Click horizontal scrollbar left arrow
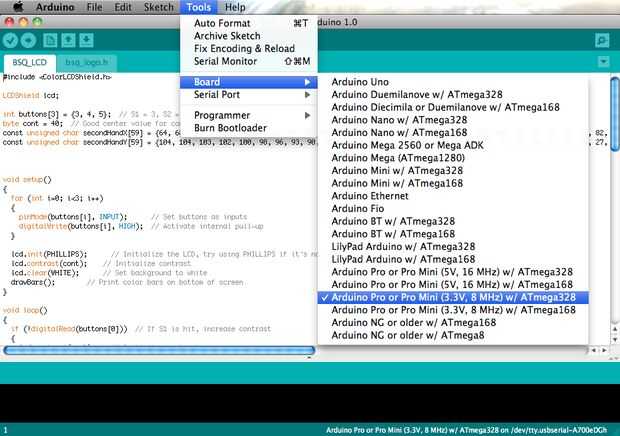 point(594,350)
